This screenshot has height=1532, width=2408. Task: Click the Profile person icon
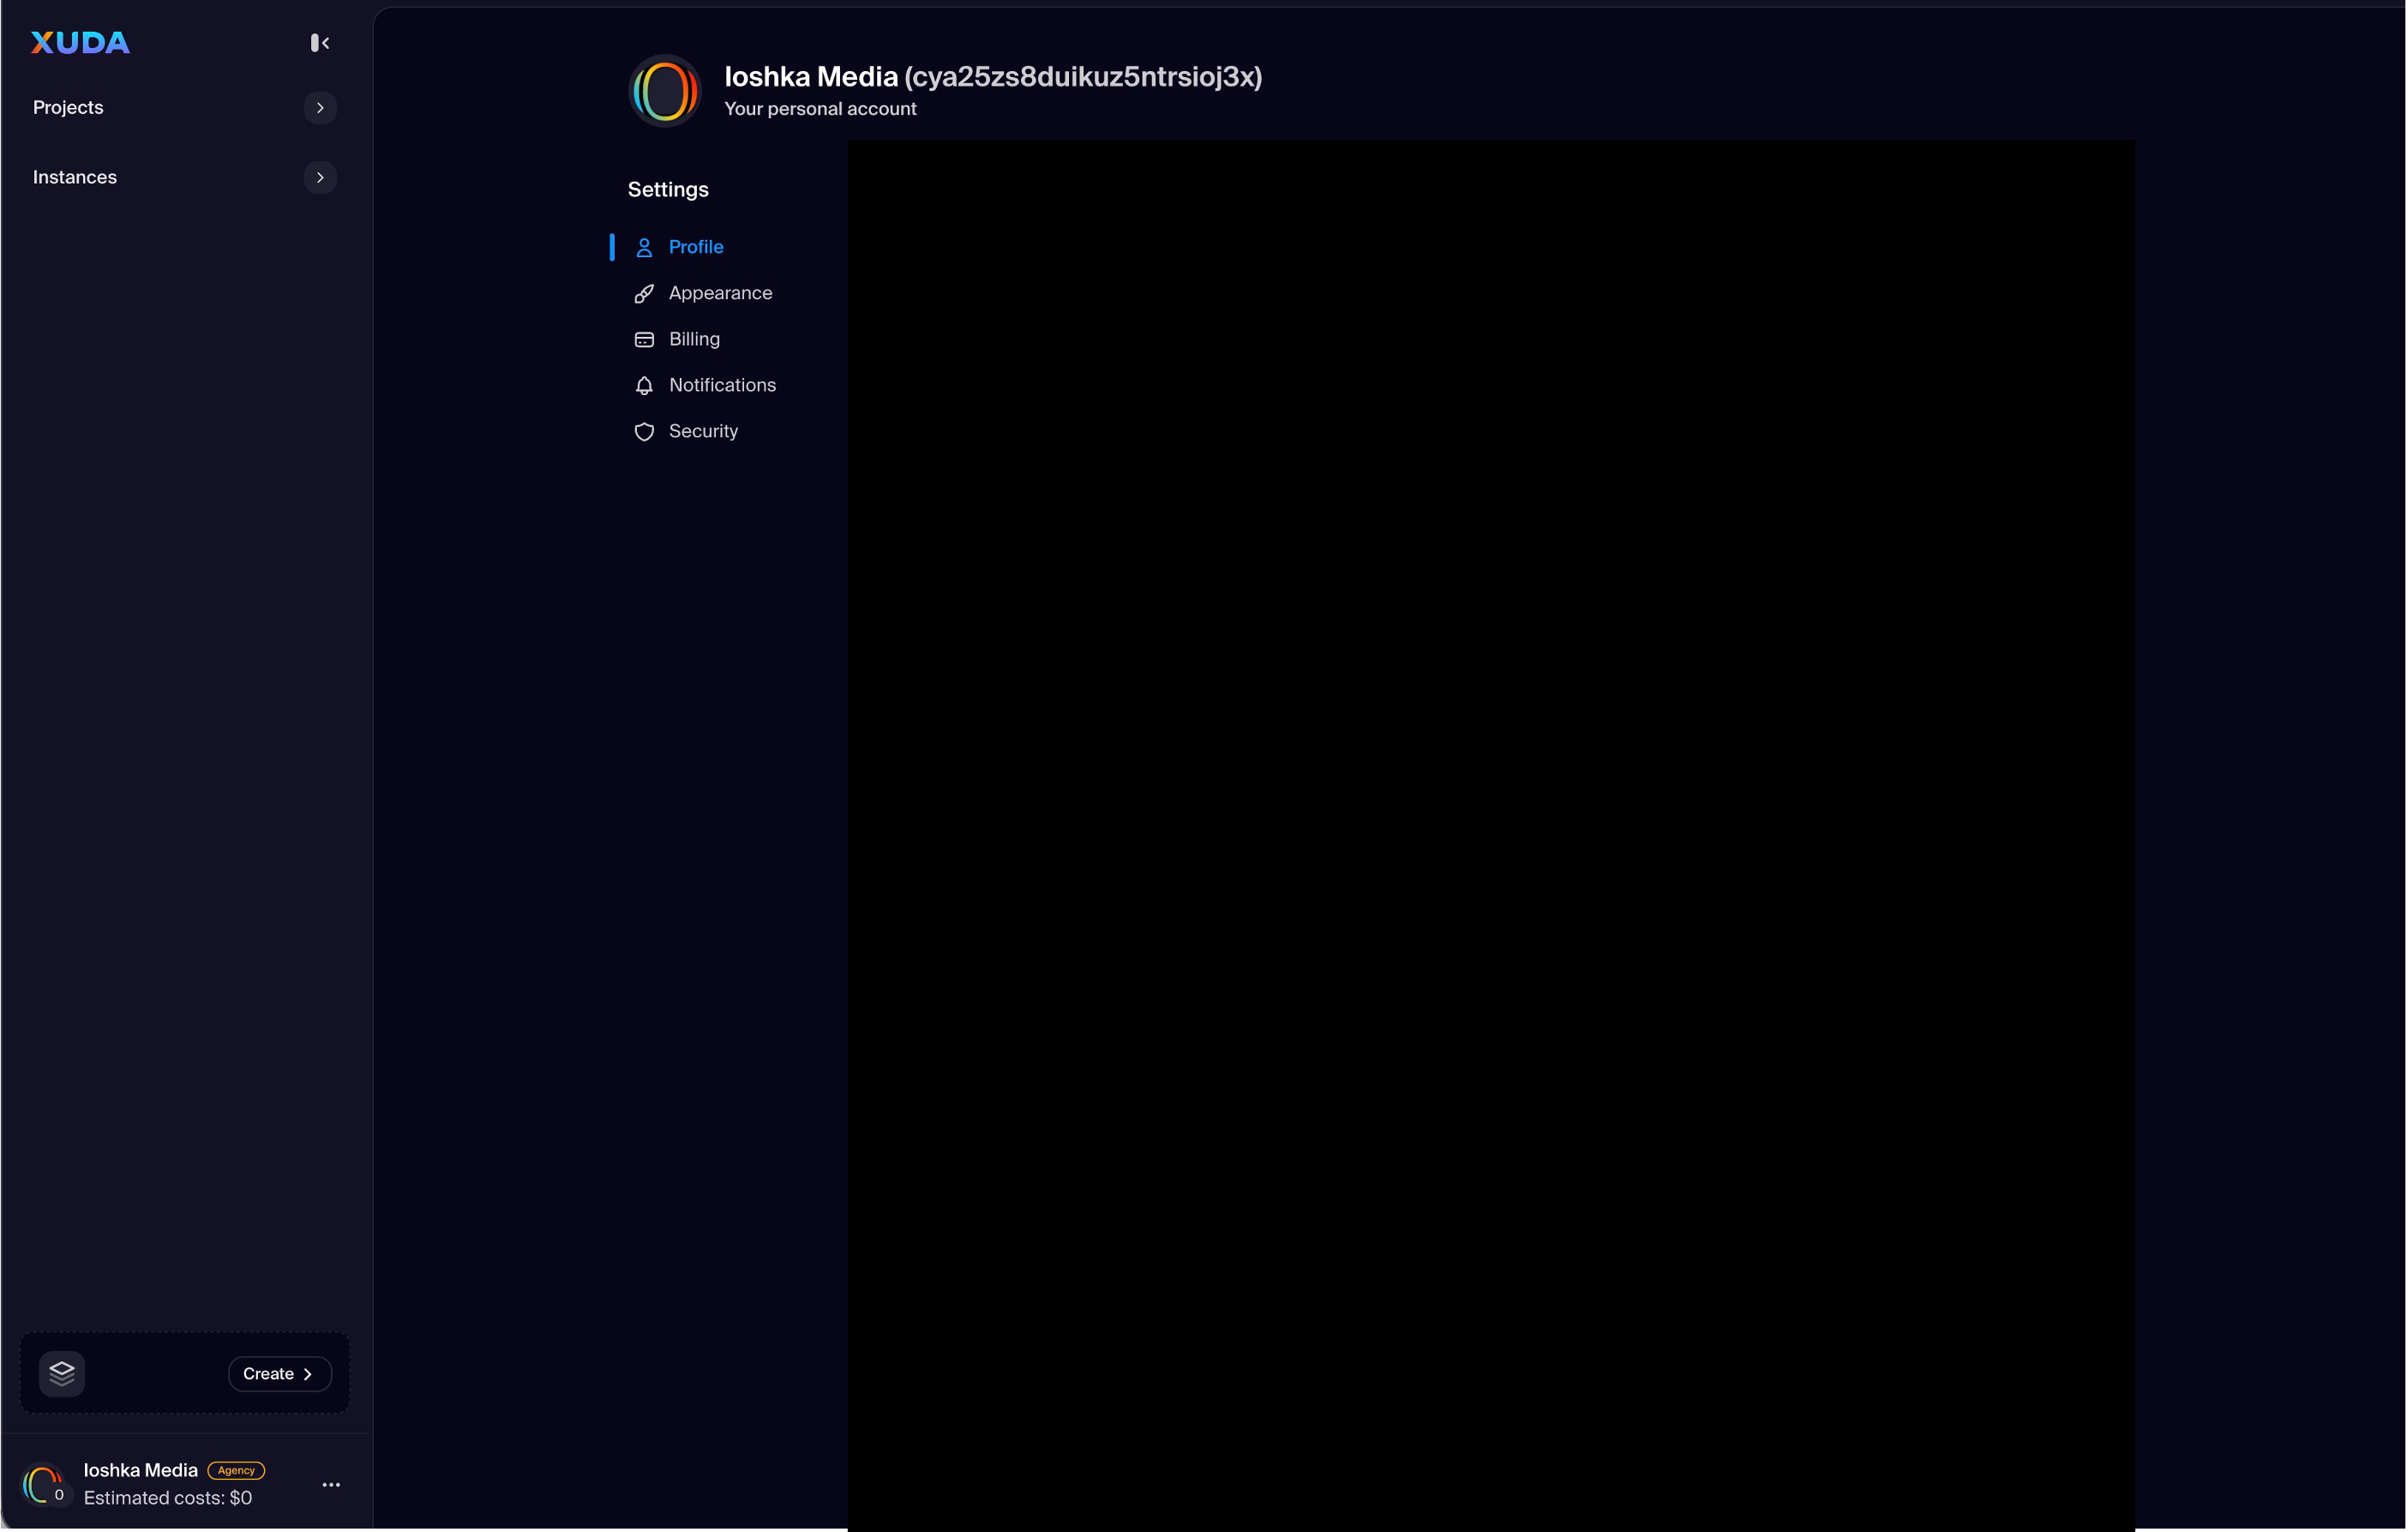point(644,247)
